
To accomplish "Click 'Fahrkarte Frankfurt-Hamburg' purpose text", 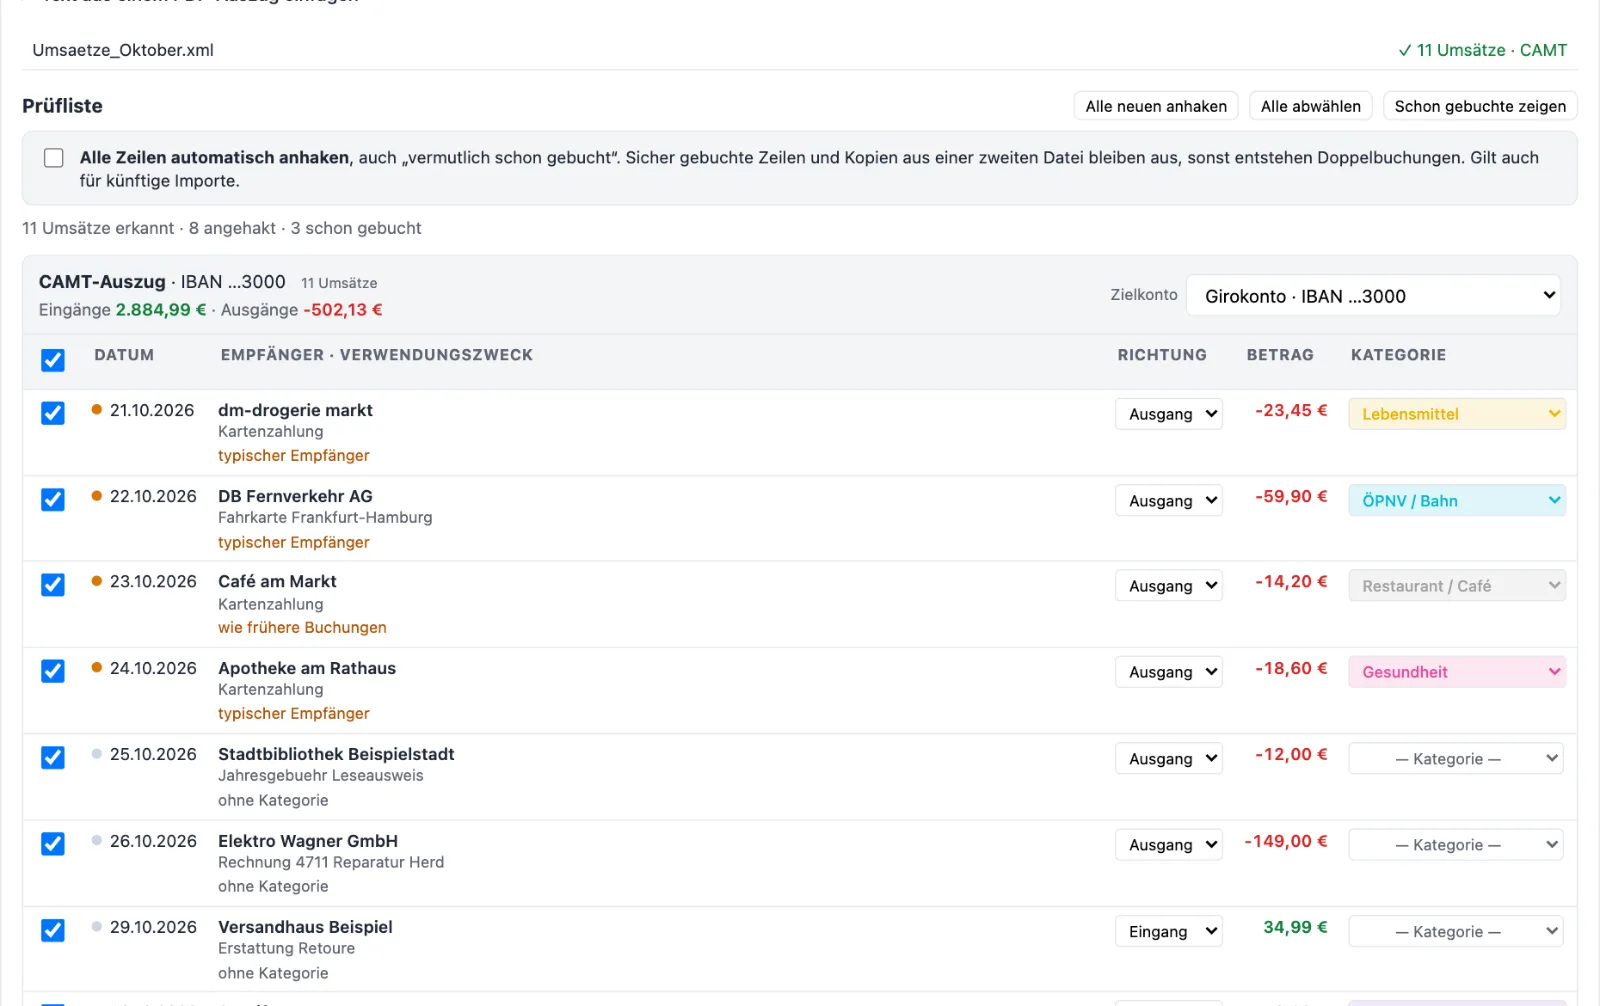I will [x=325, y=518].
